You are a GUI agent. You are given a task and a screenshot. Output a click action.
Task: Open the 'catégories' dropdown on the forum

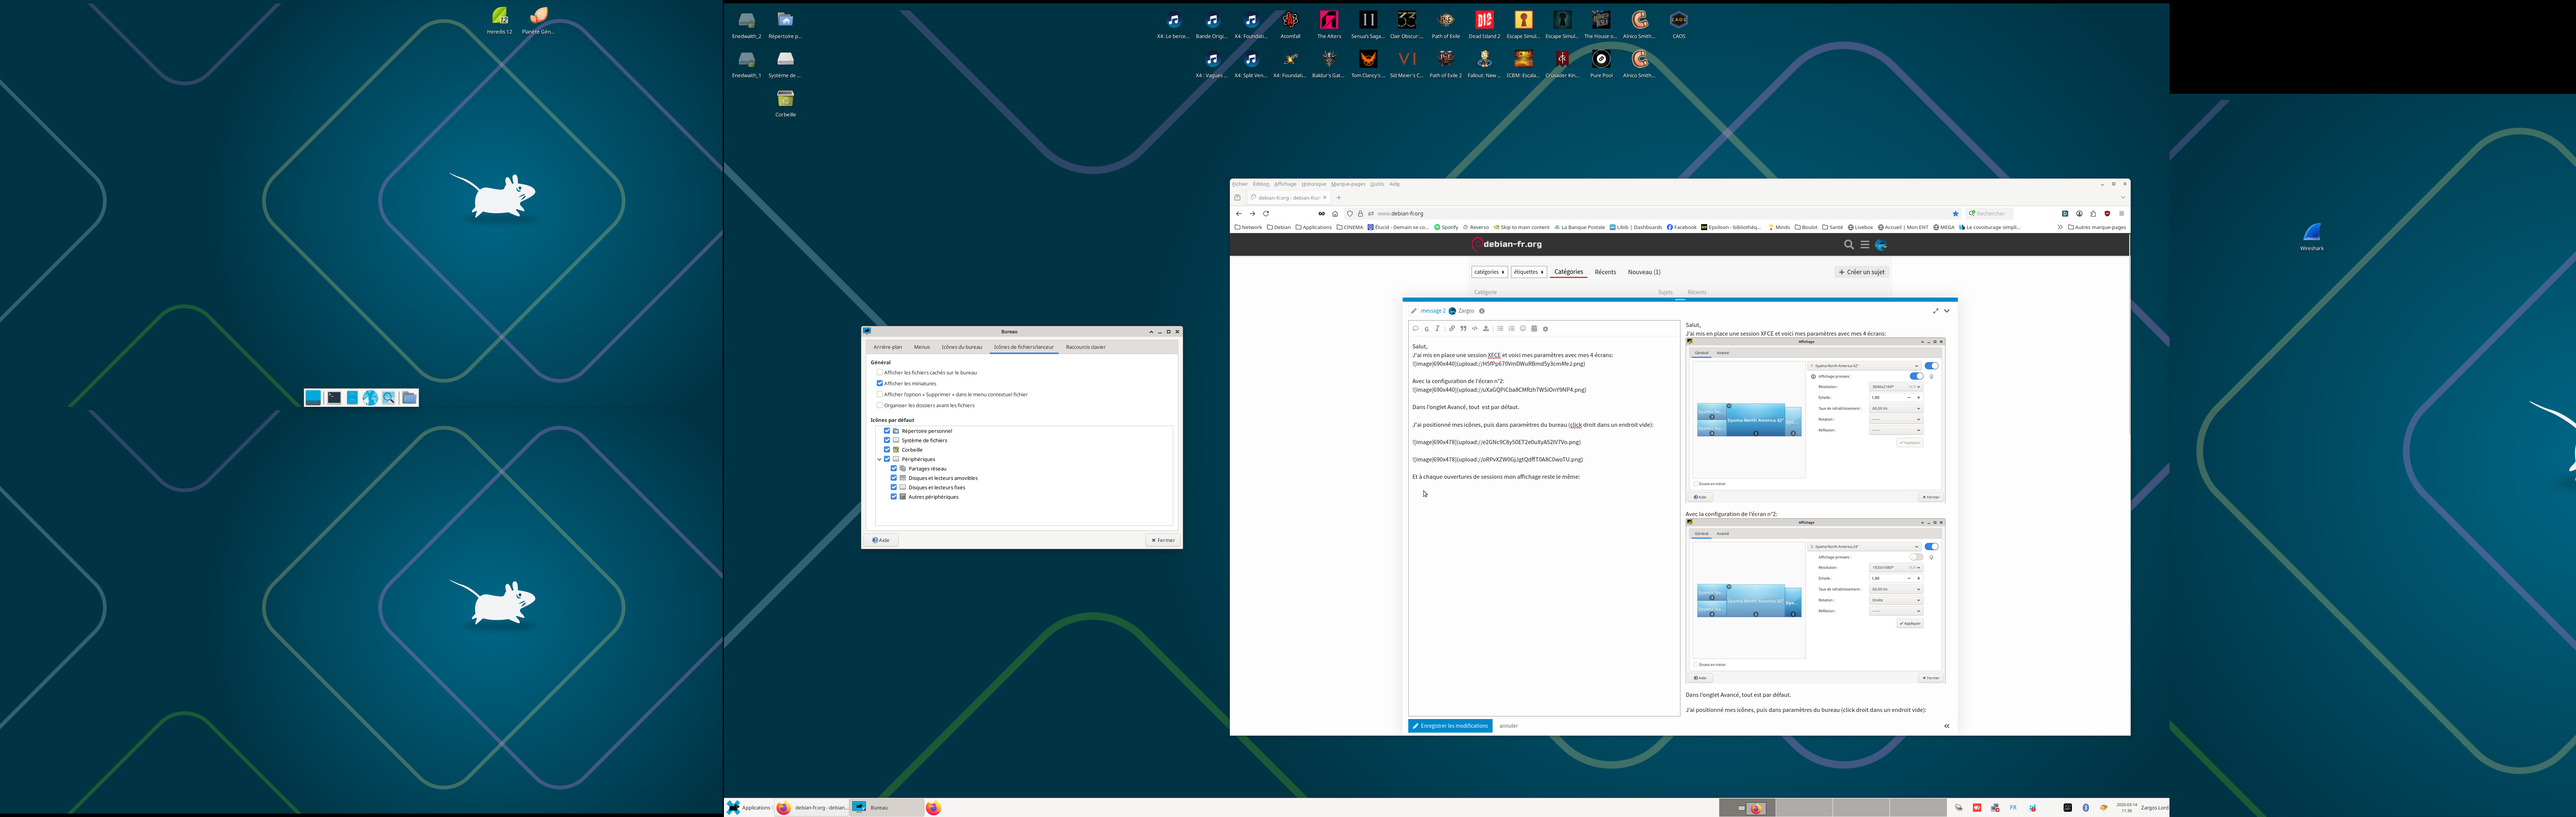1489,272
